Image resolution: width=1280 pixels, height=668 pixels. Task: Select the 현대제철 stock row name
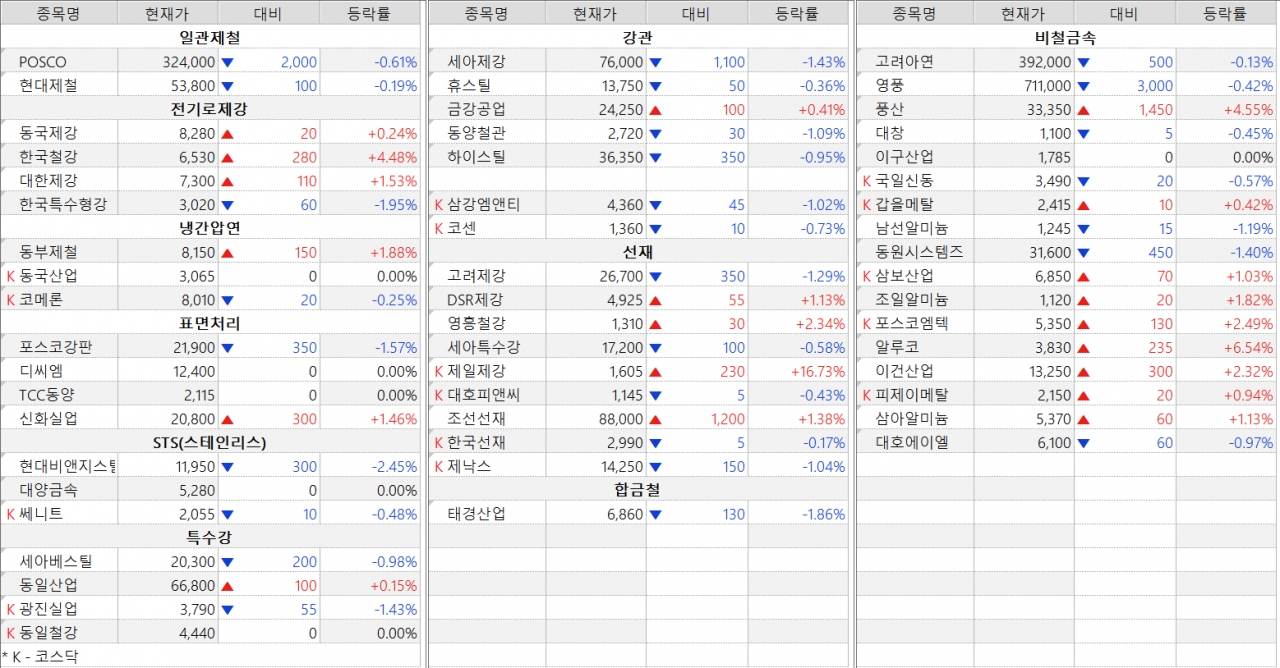(48, 86)
